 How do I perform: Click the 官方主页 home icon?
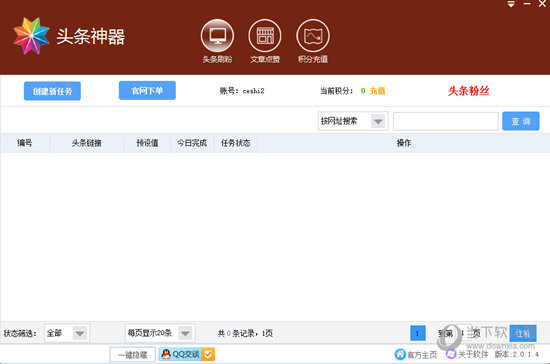400,355
